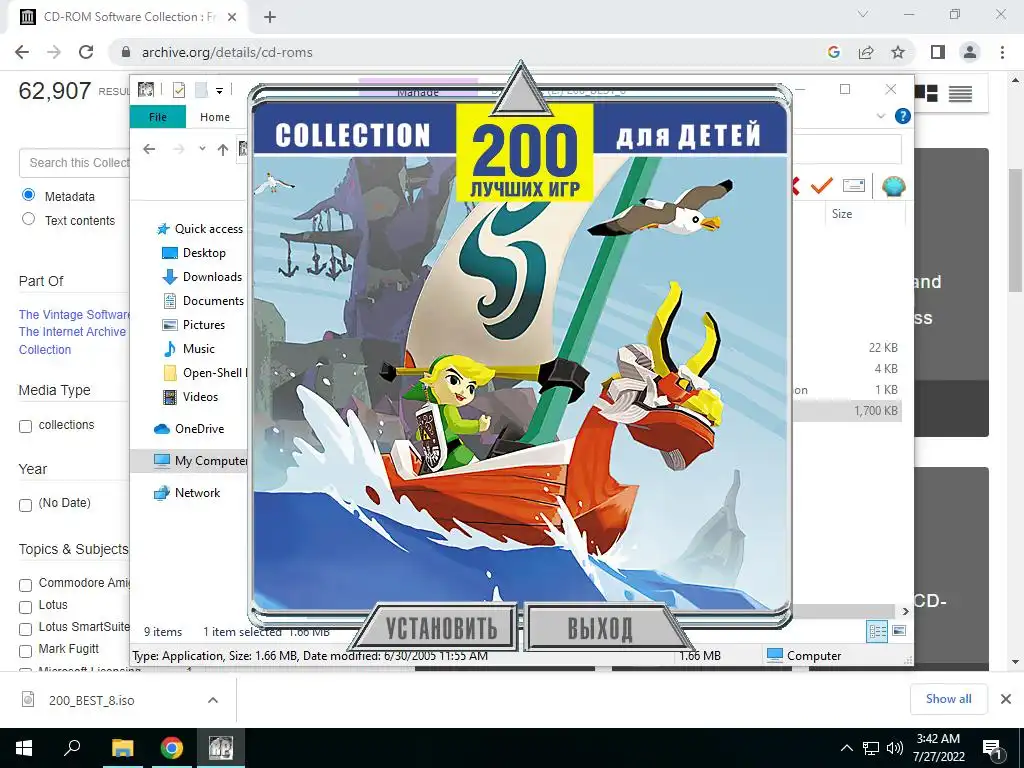
Task: Check the (No Date) year checkbox
Action: [25, 505]
